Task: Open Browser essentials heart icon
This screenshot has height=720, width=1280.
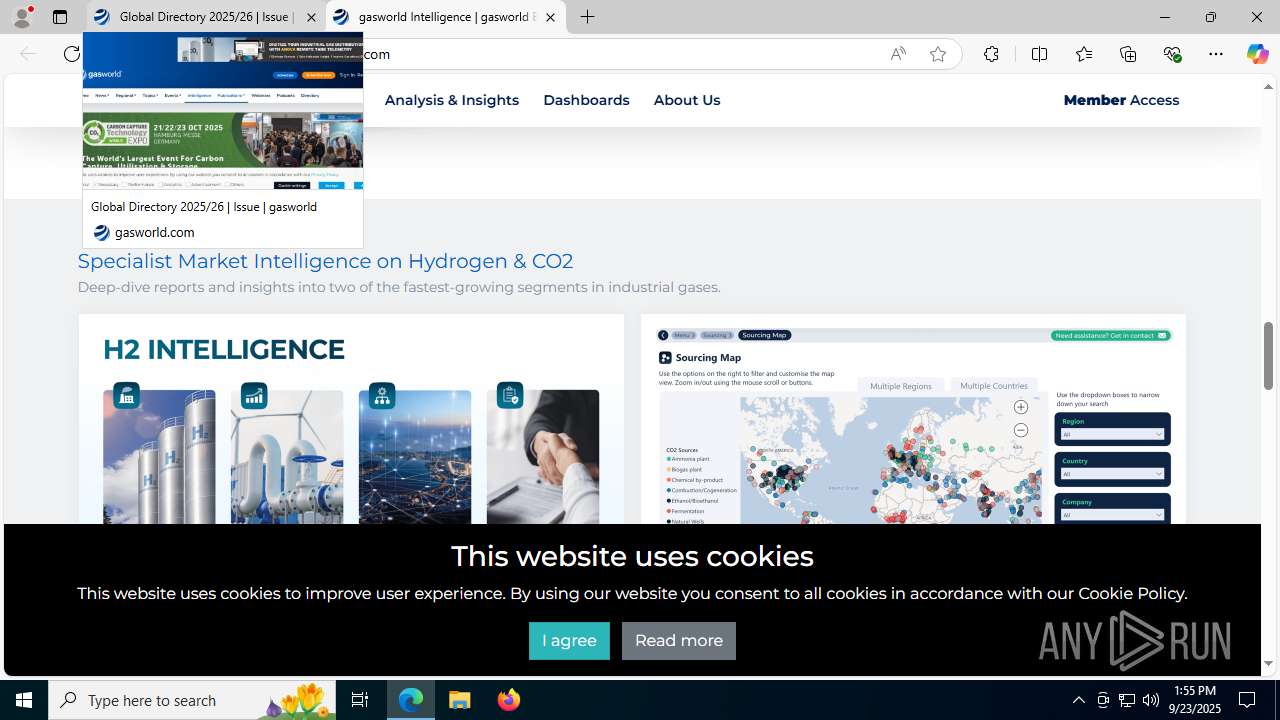Action: (x=1172, y=54)
